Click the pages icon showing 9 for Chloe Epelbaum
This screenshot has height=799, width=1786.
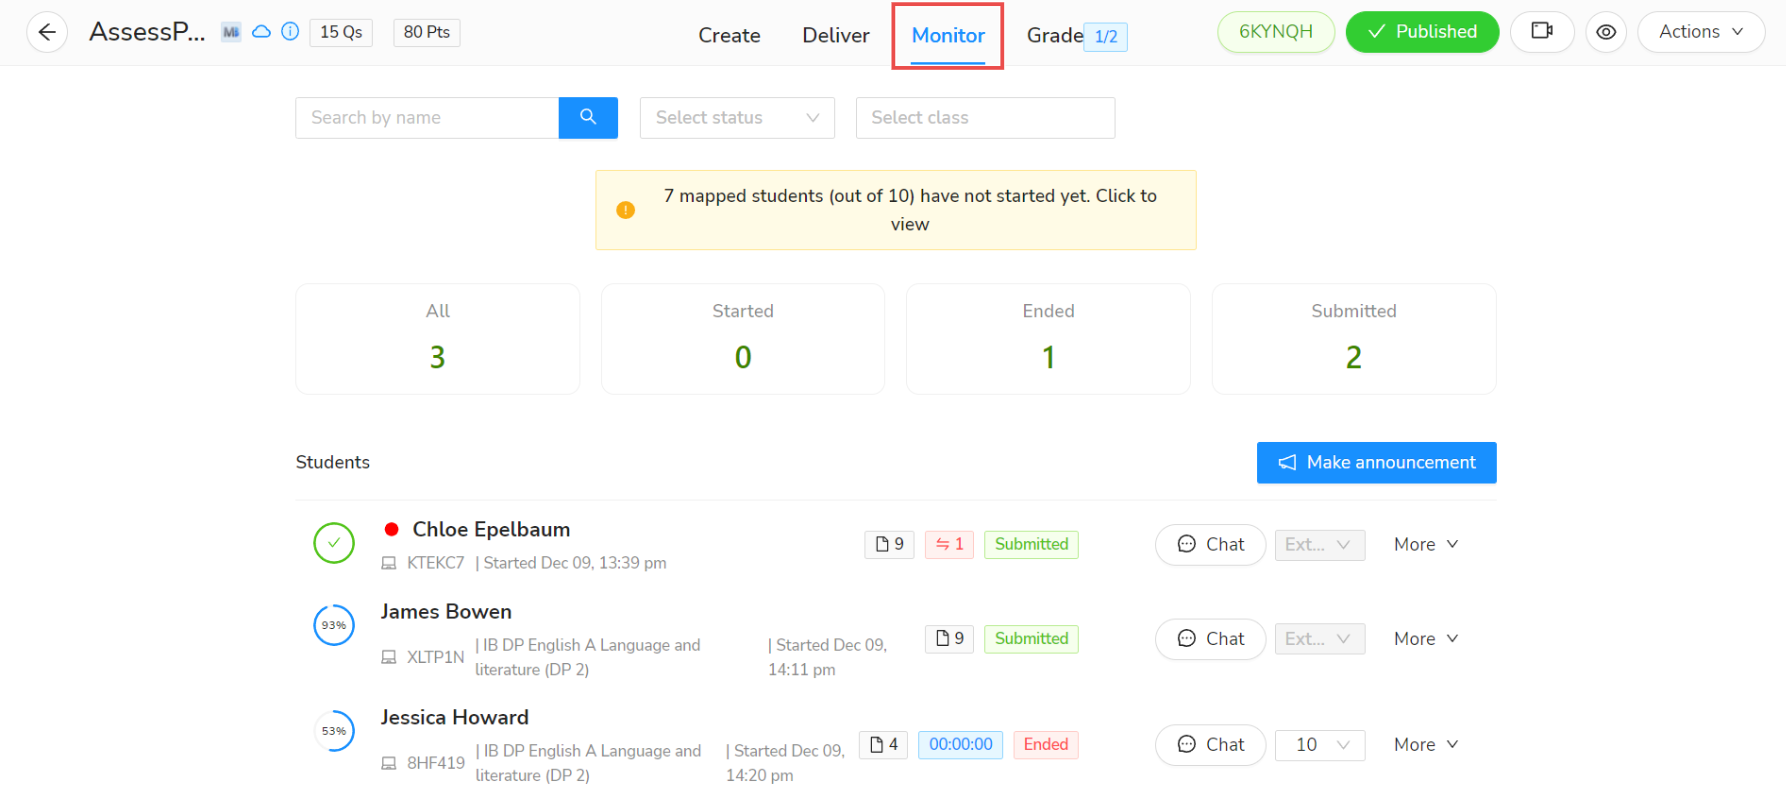coord(888,544)
